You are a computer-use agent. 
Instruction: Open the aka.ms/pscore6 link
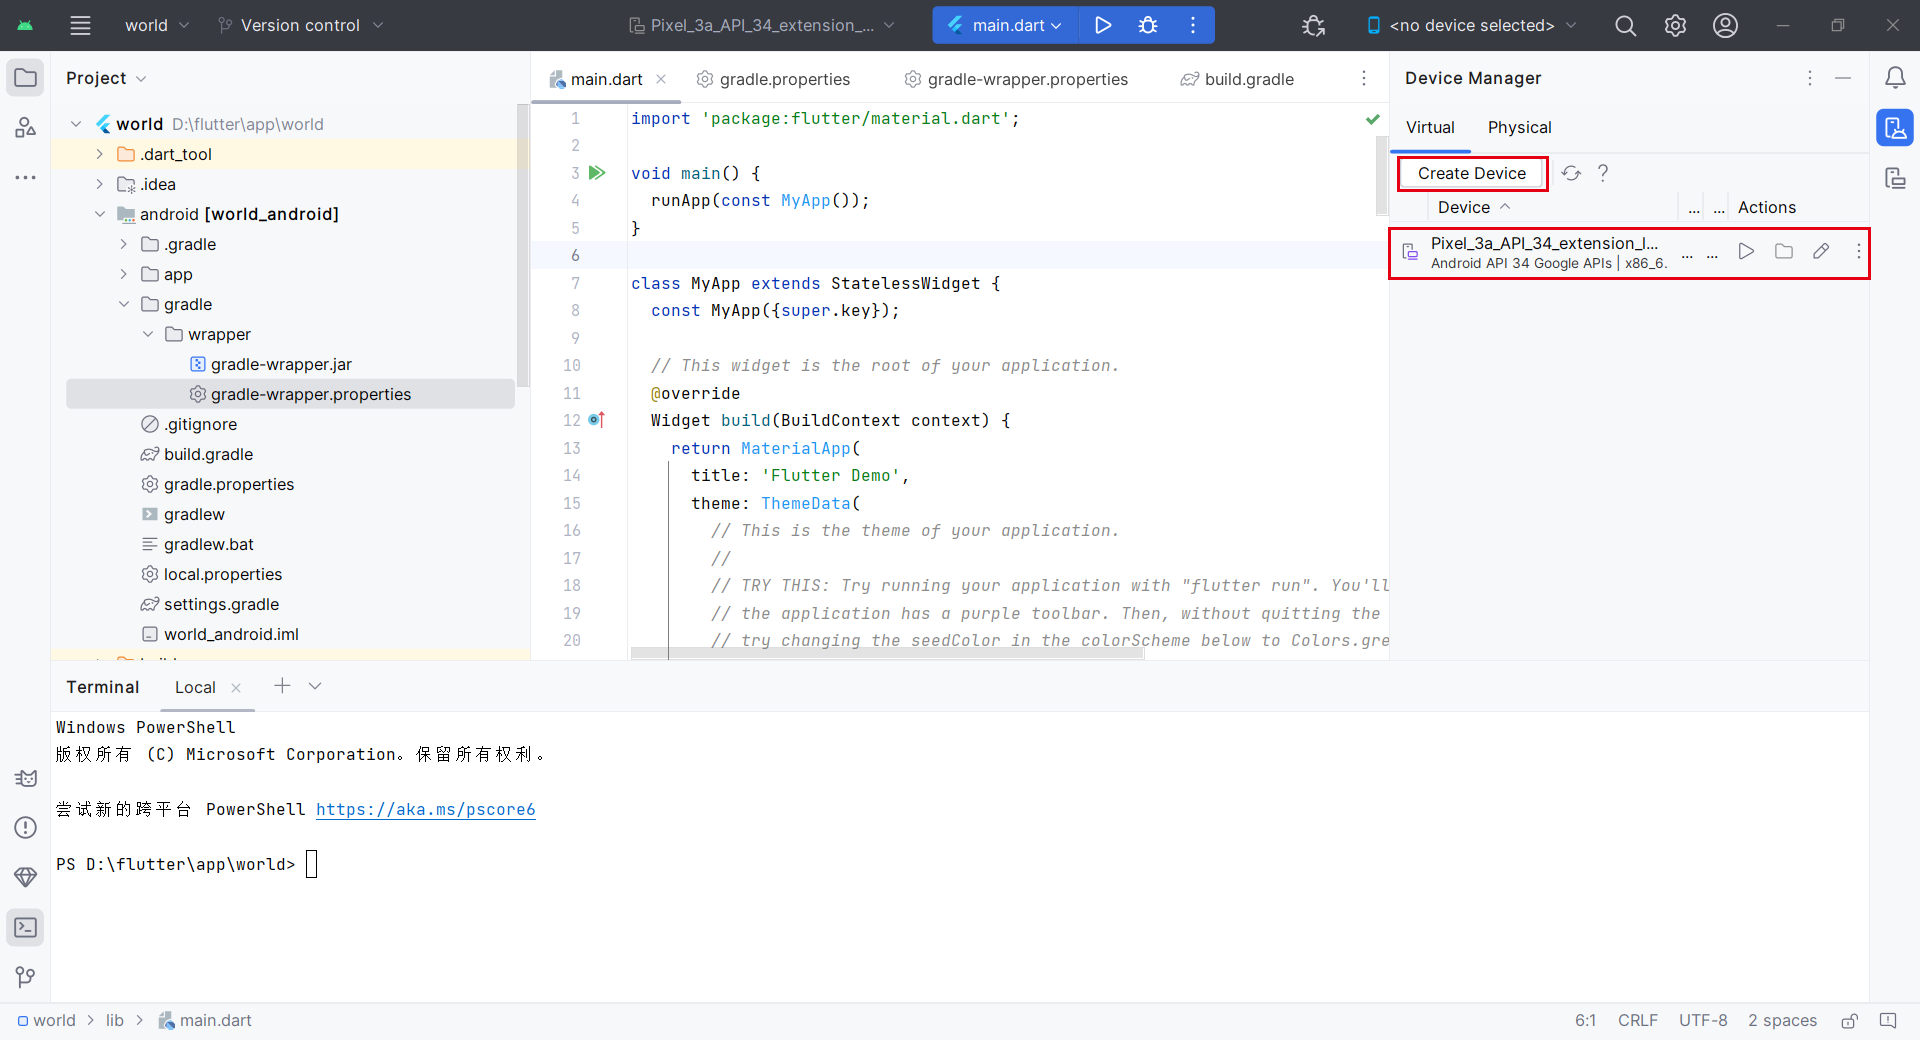426,809
